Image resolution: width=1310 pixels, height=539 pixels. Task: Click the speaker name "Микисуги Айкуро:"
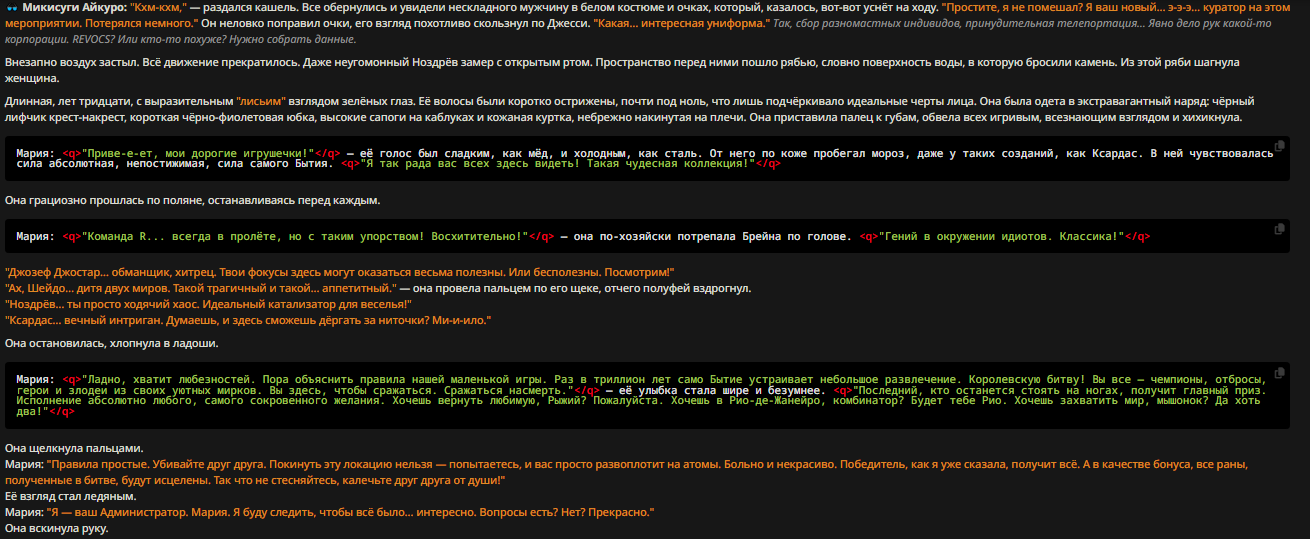click(x=75, y=6)
